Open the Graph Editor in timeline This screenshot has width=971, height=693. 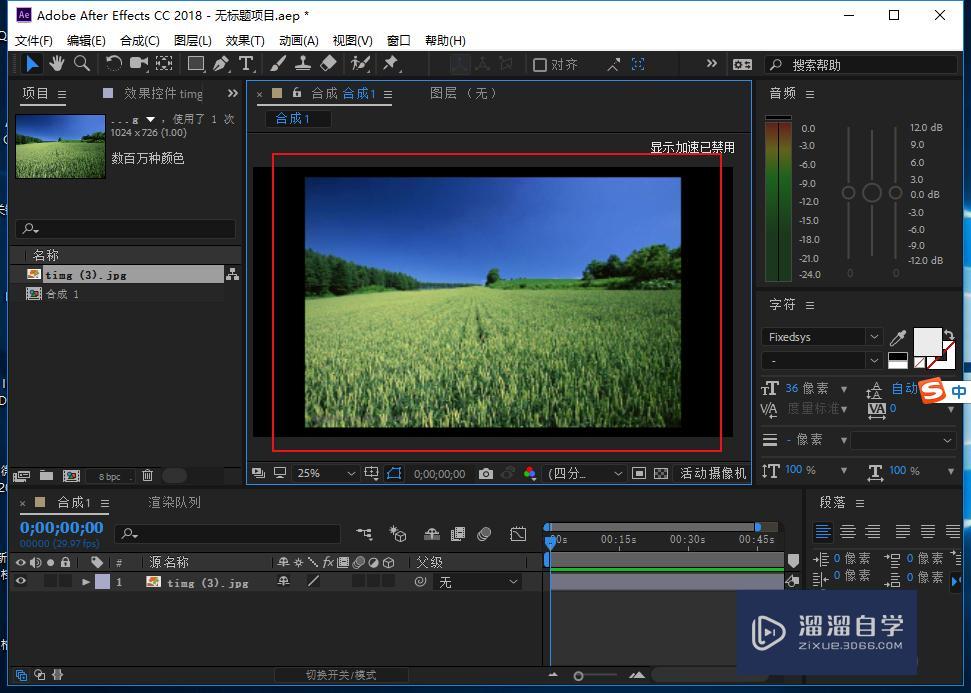pyautogui.click(x=518, y=534)
